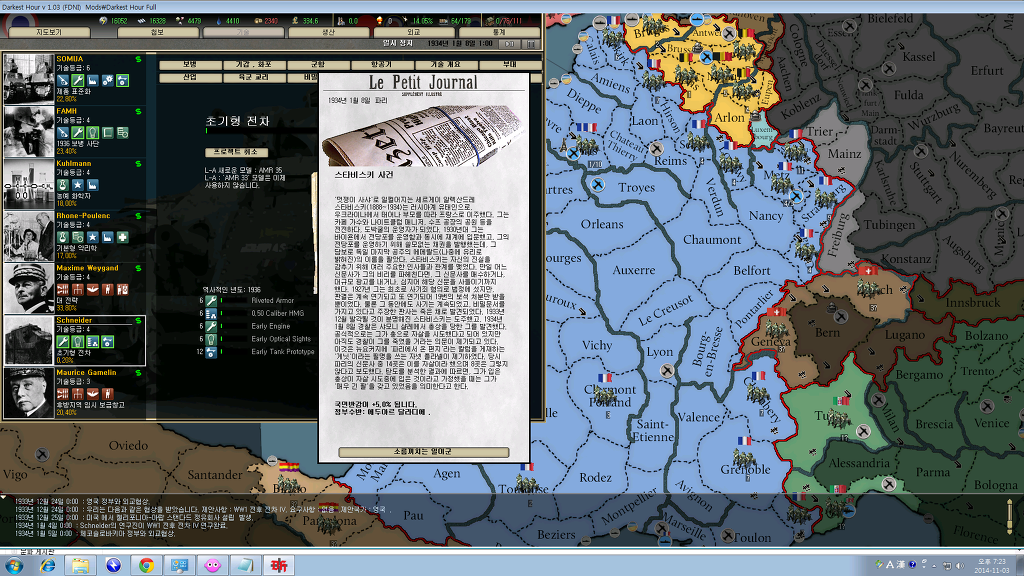This screenshot has height=576, width=1024.
Task: Click SOMUA's factory specialty icon
Action: 93,80
